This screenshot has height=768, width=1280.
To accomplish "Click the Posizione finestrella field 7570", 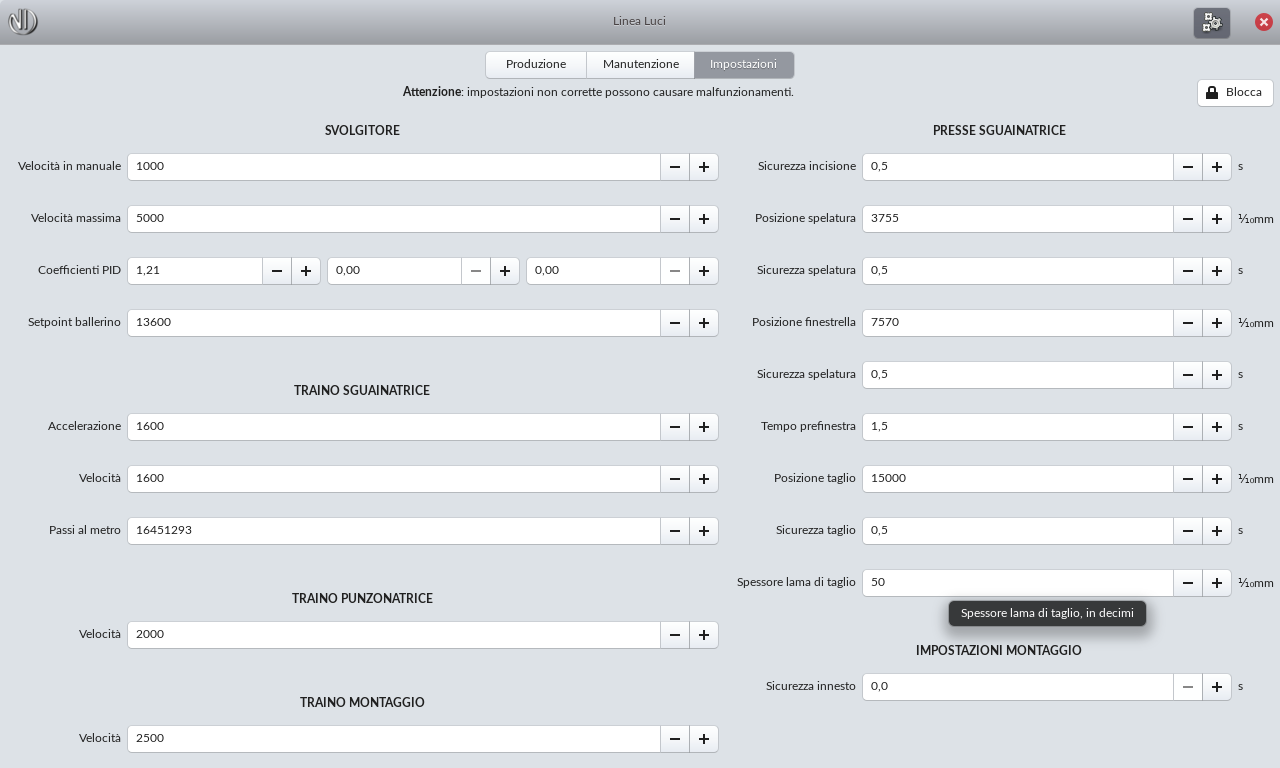I will click(1018, 323).
